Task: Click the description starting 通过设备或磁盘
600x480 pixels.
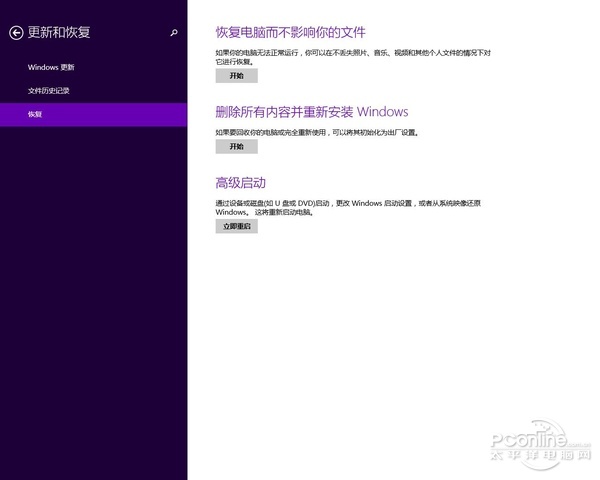Action: click(x=348, y=207)
